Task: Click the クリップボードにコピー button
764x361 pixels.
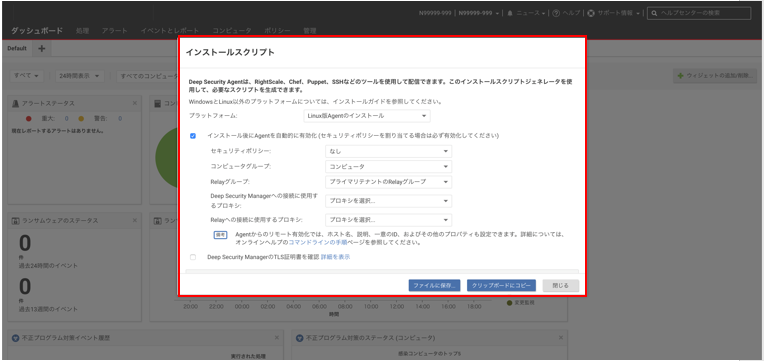Action: point(501,285)
